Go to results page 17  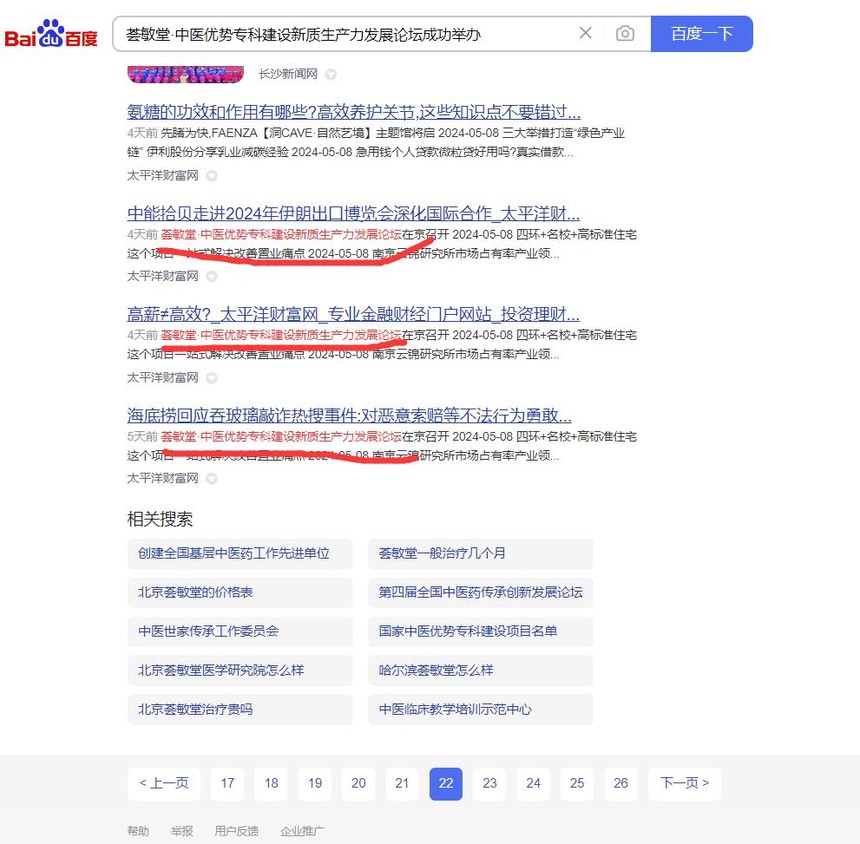click(228, 783)
